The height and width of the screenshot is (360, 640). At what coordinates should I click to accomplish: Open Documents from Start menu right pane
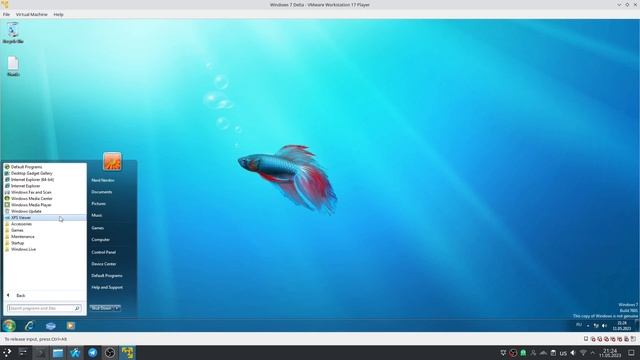[102, 192]
